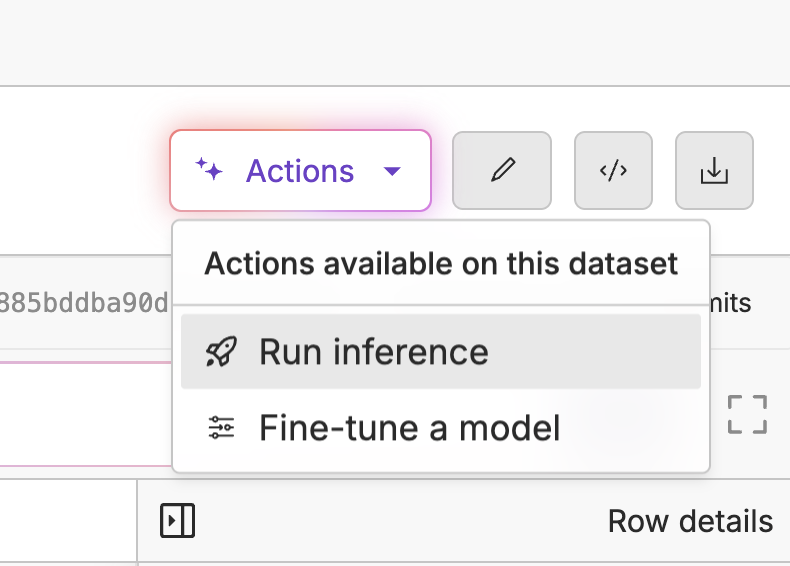
Task: Expand view with the fullscreen corners icon
Action: (x=747, y=415)
